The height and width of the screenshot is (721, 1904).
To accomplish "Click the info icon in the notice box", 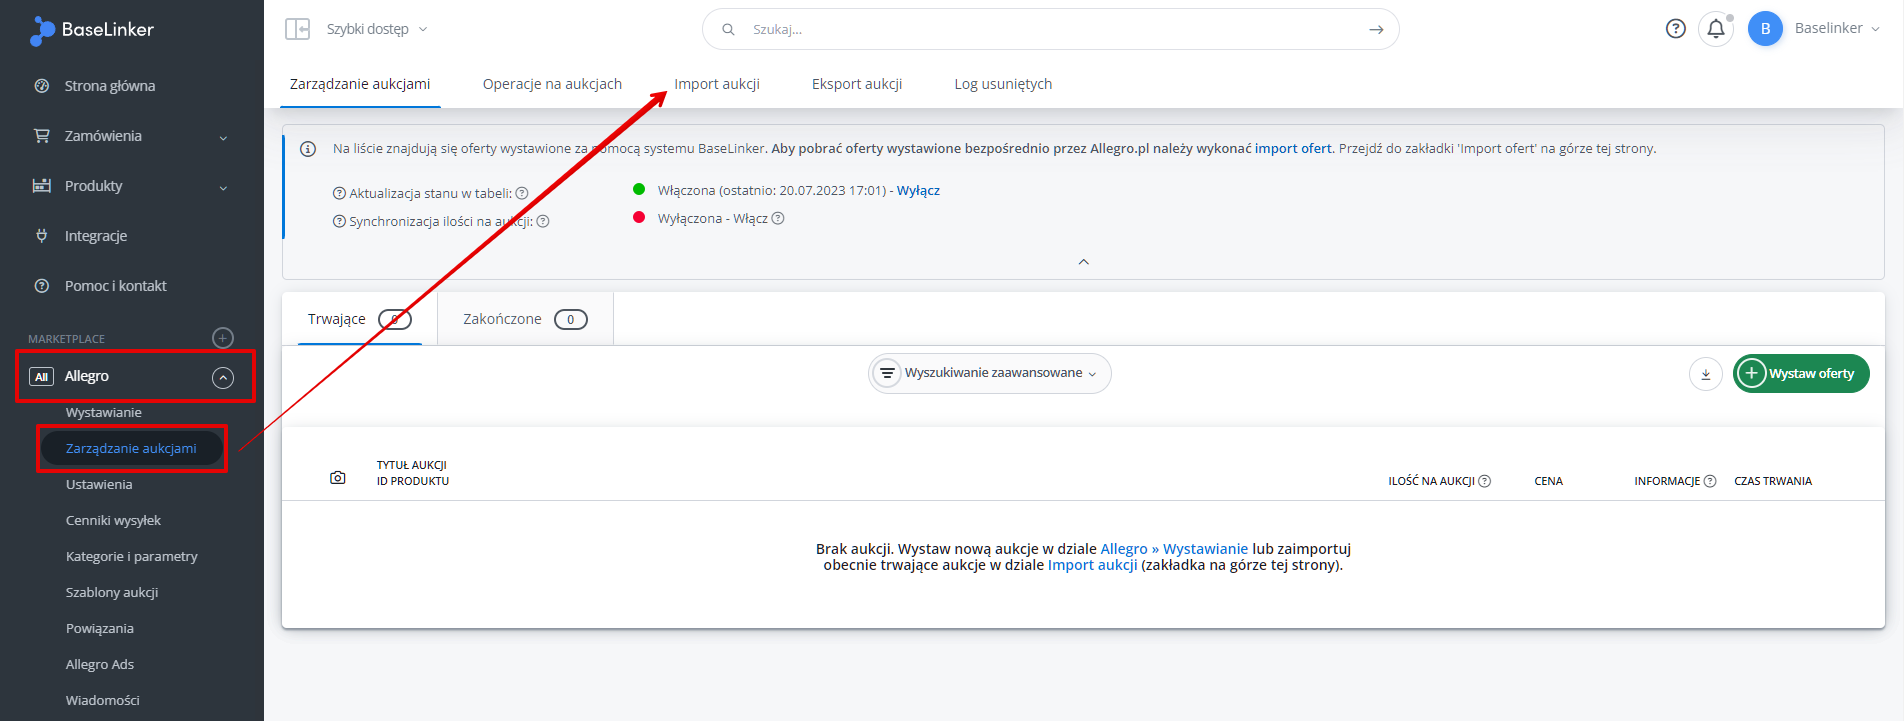I will (308, 149).
